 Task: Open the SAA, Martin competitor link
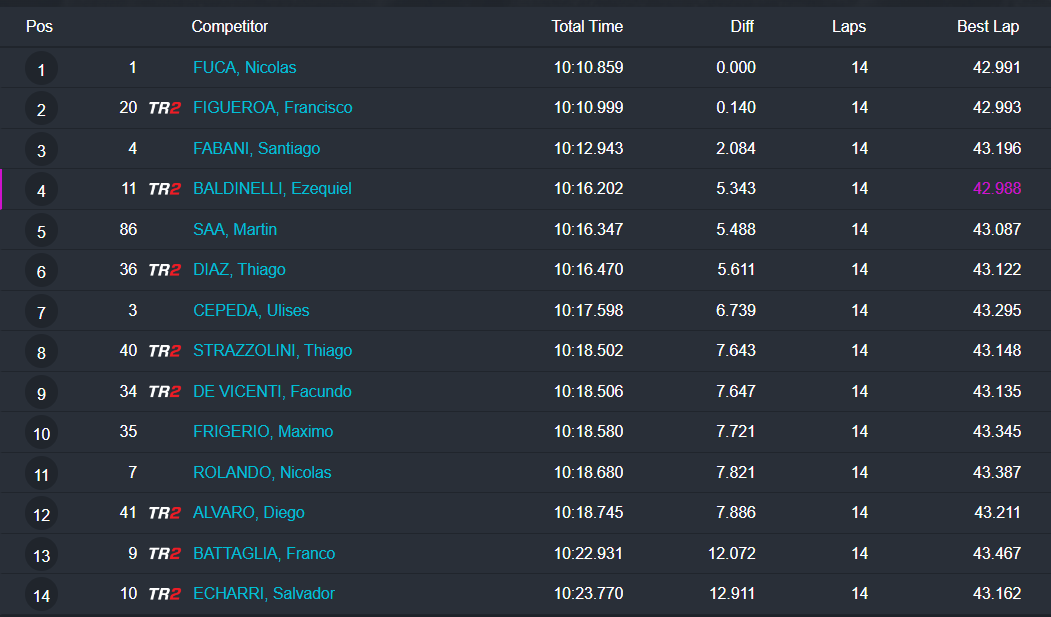click(x=235, y=230)
